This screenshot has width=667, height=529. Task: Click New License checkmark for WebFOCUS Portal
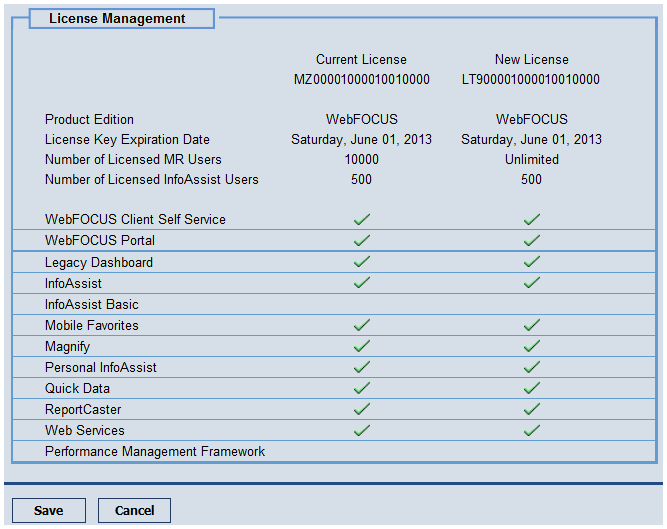point(532,240)
